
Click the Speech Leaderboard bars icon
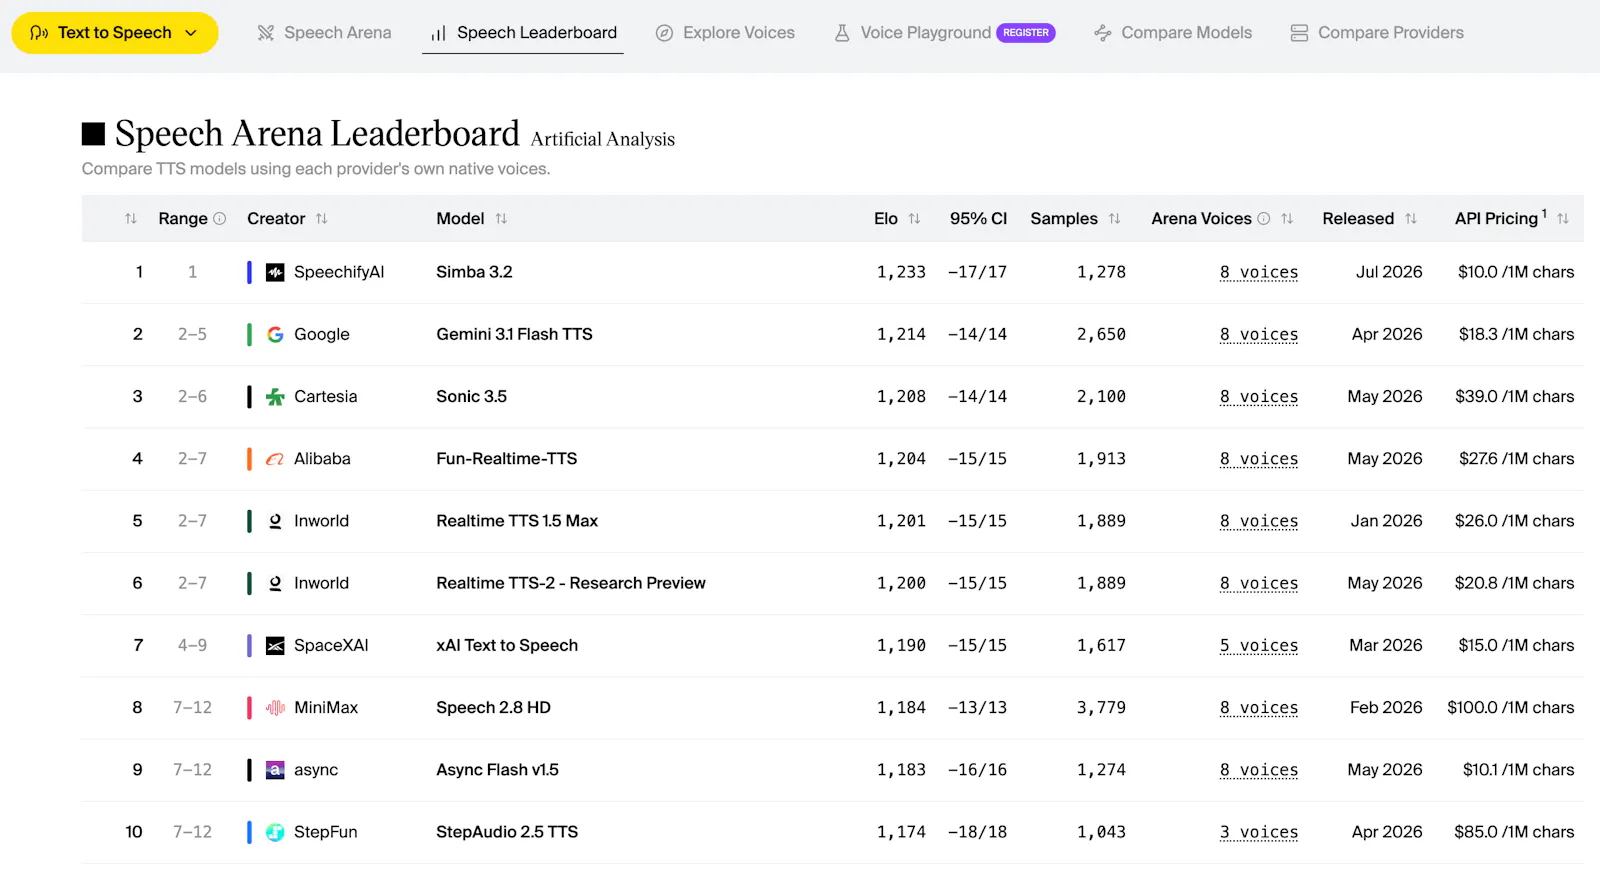438,33
